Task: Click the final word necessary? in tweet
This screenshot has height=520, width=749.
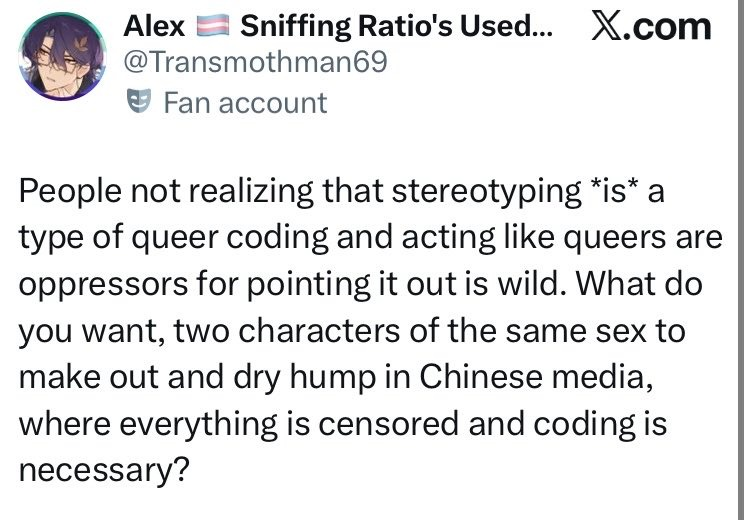Action: 105,471
